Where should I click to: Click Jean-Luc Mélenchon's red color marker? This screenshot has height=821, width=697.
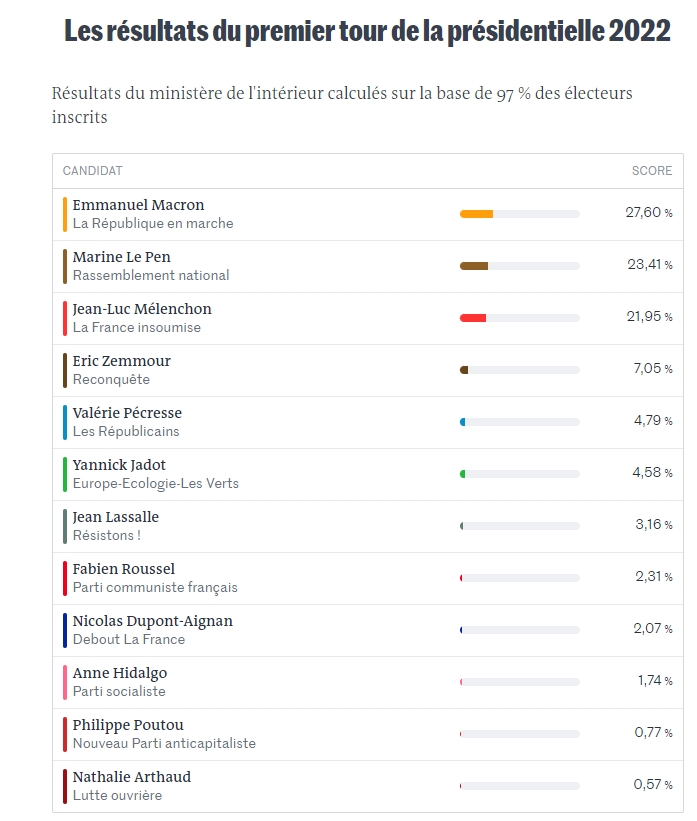pos(65,318)
